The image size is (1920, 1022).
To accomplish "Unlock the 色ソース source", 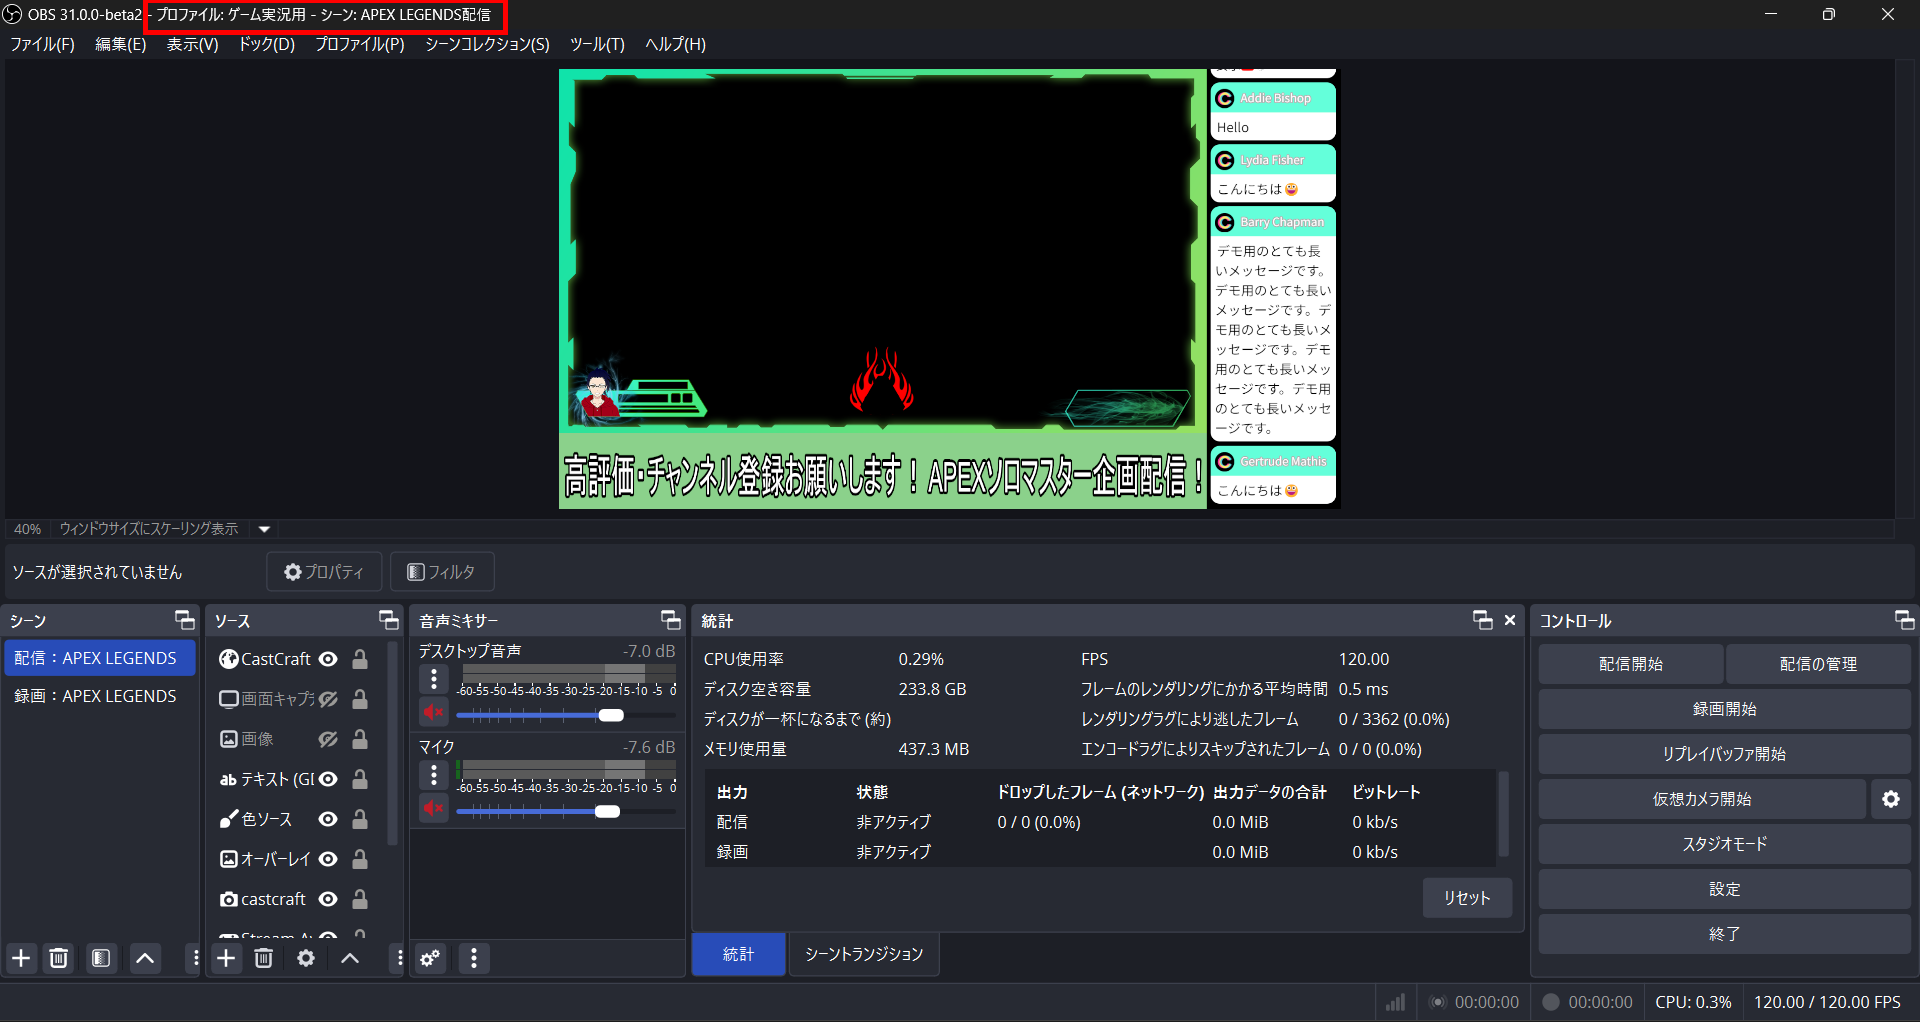I will click(x=360, y=819).
